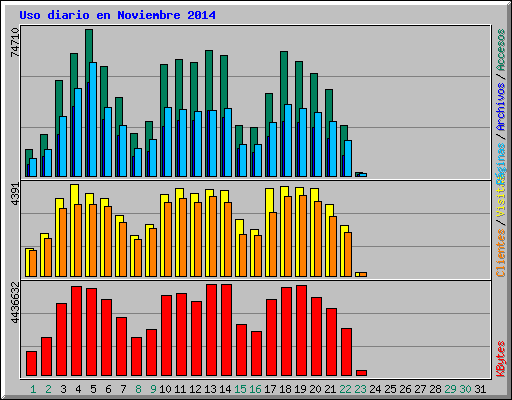Select day label 17 on the x-axis
This screenshot has width=512, height=400.
tap(270, 389)
